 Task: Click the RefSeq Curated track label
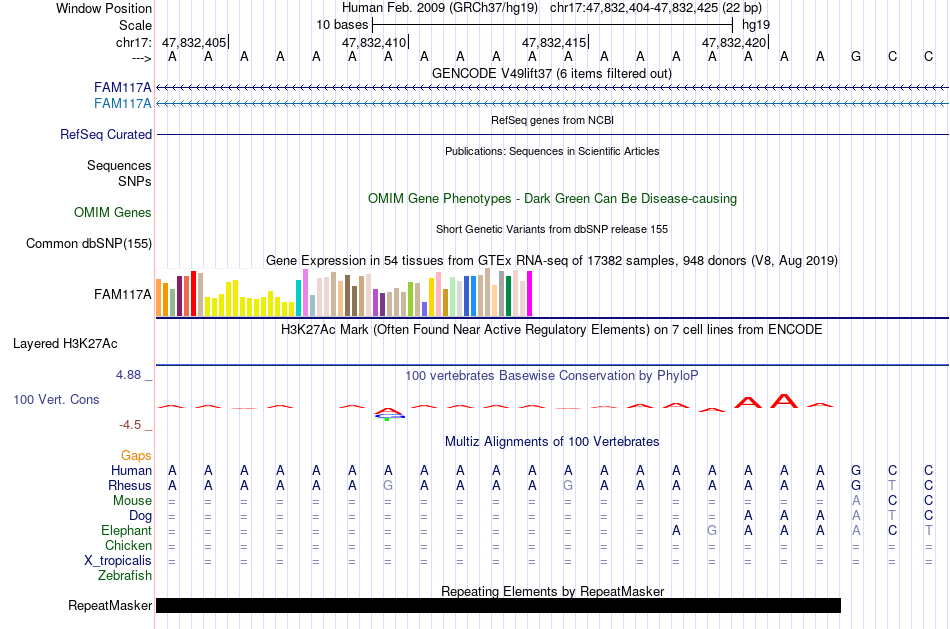106,135
